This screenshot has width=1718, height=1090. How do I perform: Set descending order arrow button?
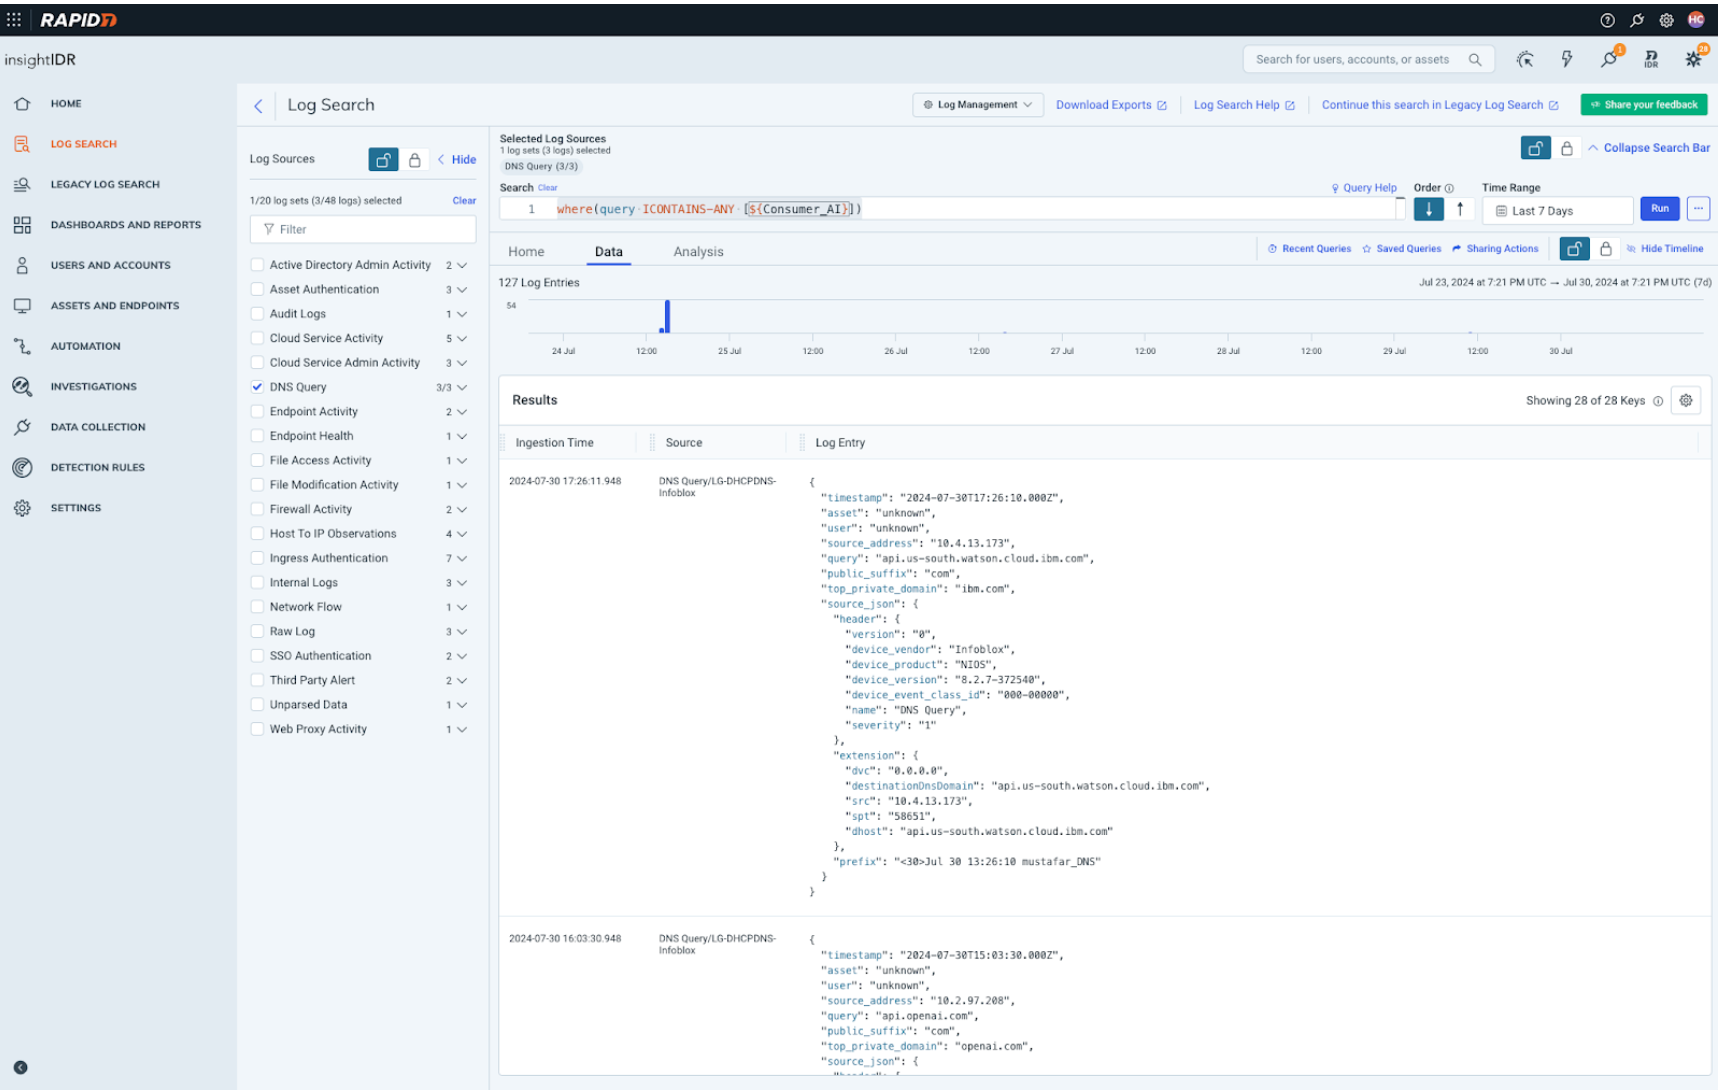(x=1428, y=209)
